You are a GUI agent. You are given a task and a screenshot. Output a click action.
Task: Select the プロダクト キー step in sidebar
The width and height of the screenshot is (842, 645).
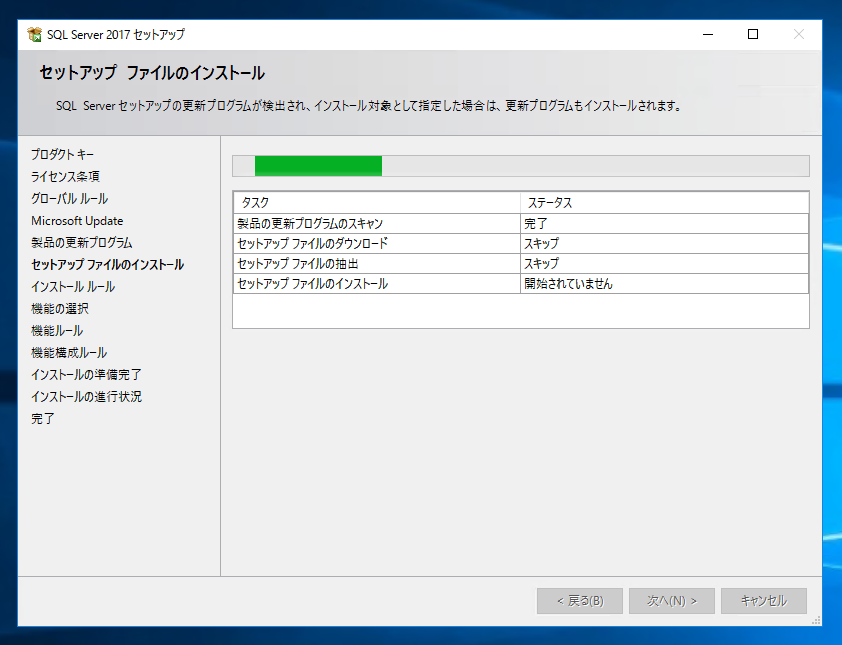click(x=62, y=155)
